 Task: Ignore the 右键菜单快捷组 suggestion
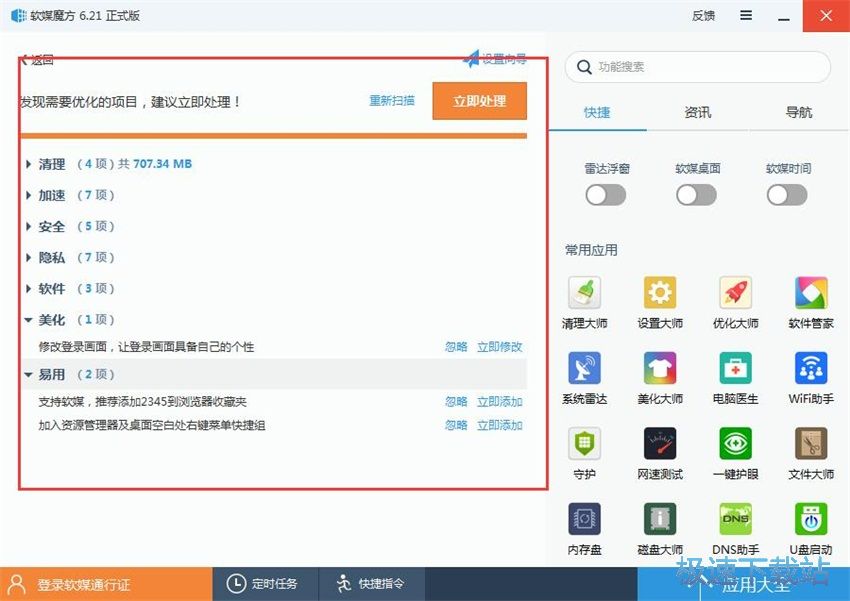456,425
